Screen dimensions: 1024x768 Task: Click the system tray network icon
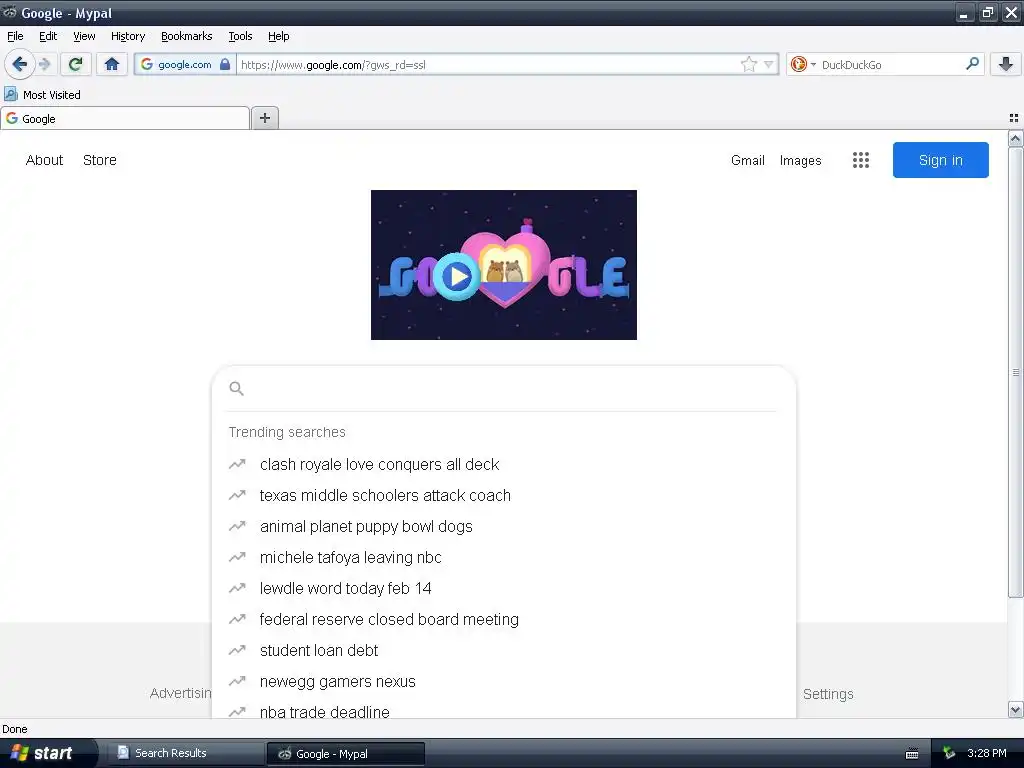[949, 753]
